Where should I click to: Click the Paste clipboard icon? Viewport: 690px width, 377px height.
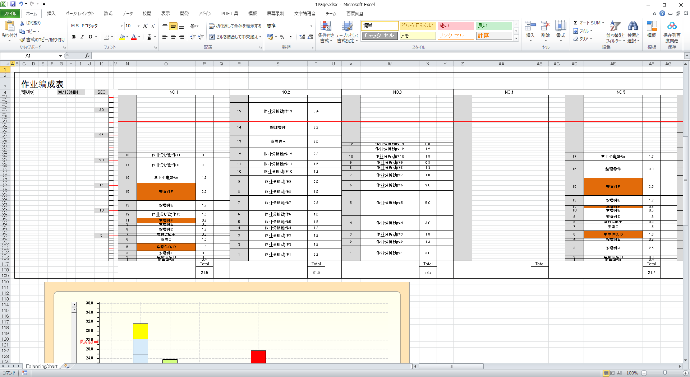pyautogui.click(x=9, y=26)
